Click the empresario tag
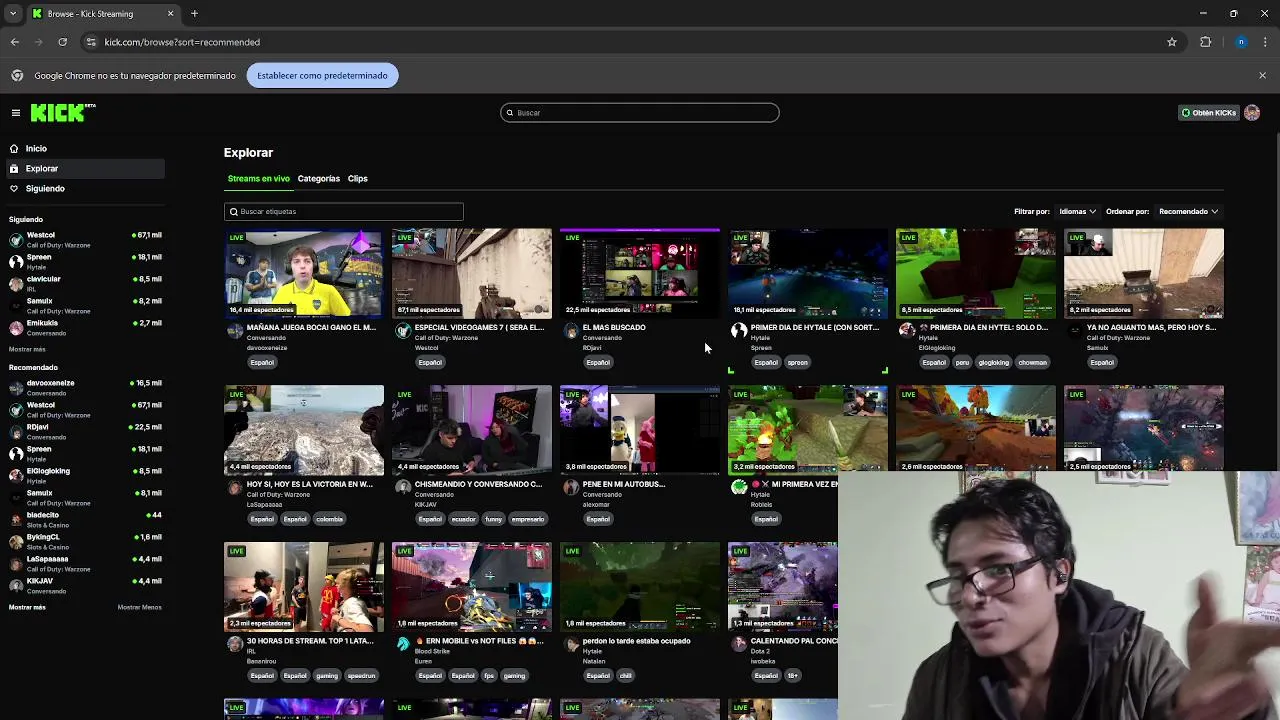1280x720 pixels. tap(528, 519)
